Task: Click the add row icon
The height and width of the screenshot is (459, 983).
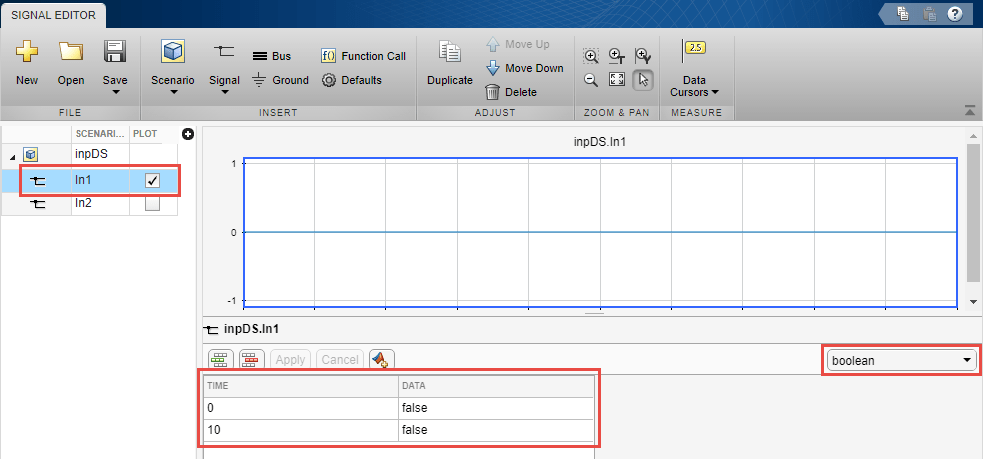Action: pos(221,359)
